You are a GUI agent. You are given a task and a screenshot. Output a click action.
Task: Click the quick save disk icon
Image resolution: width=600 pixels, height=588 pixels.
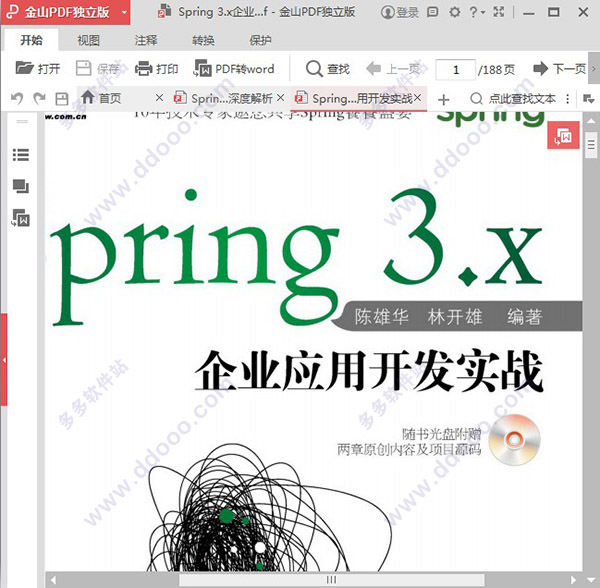pos(62,99)
